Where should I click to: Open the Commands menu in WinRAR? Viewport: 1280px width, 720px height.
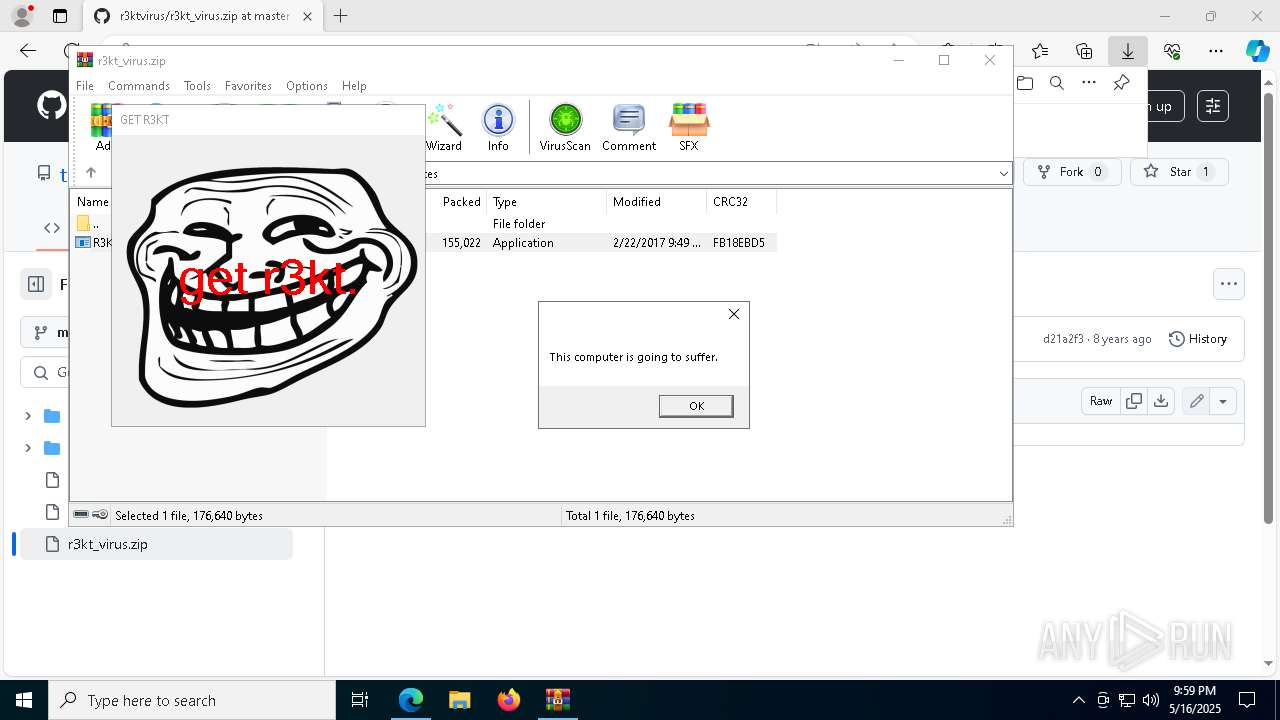pyautogui.click(x=139, y=86)
